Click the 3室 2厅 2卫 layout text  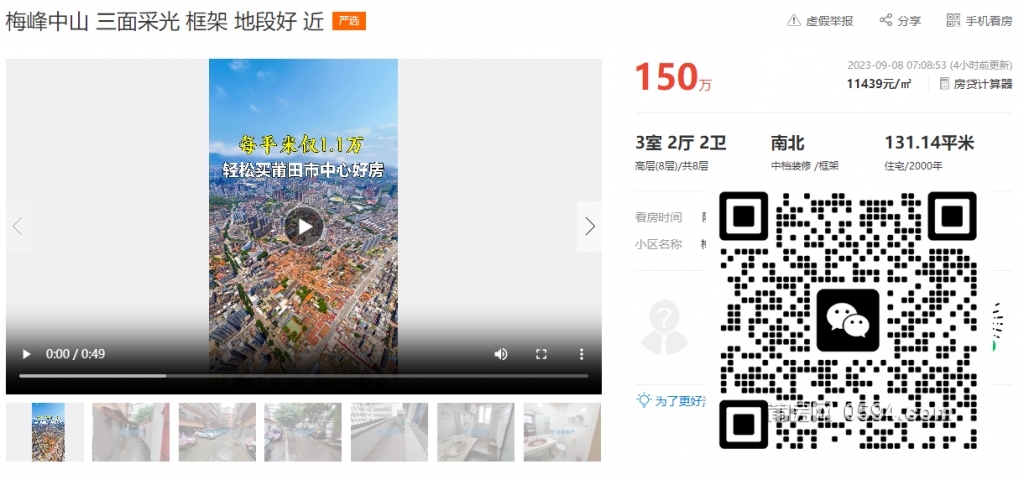pyautogui.click(x=680, y=143)
